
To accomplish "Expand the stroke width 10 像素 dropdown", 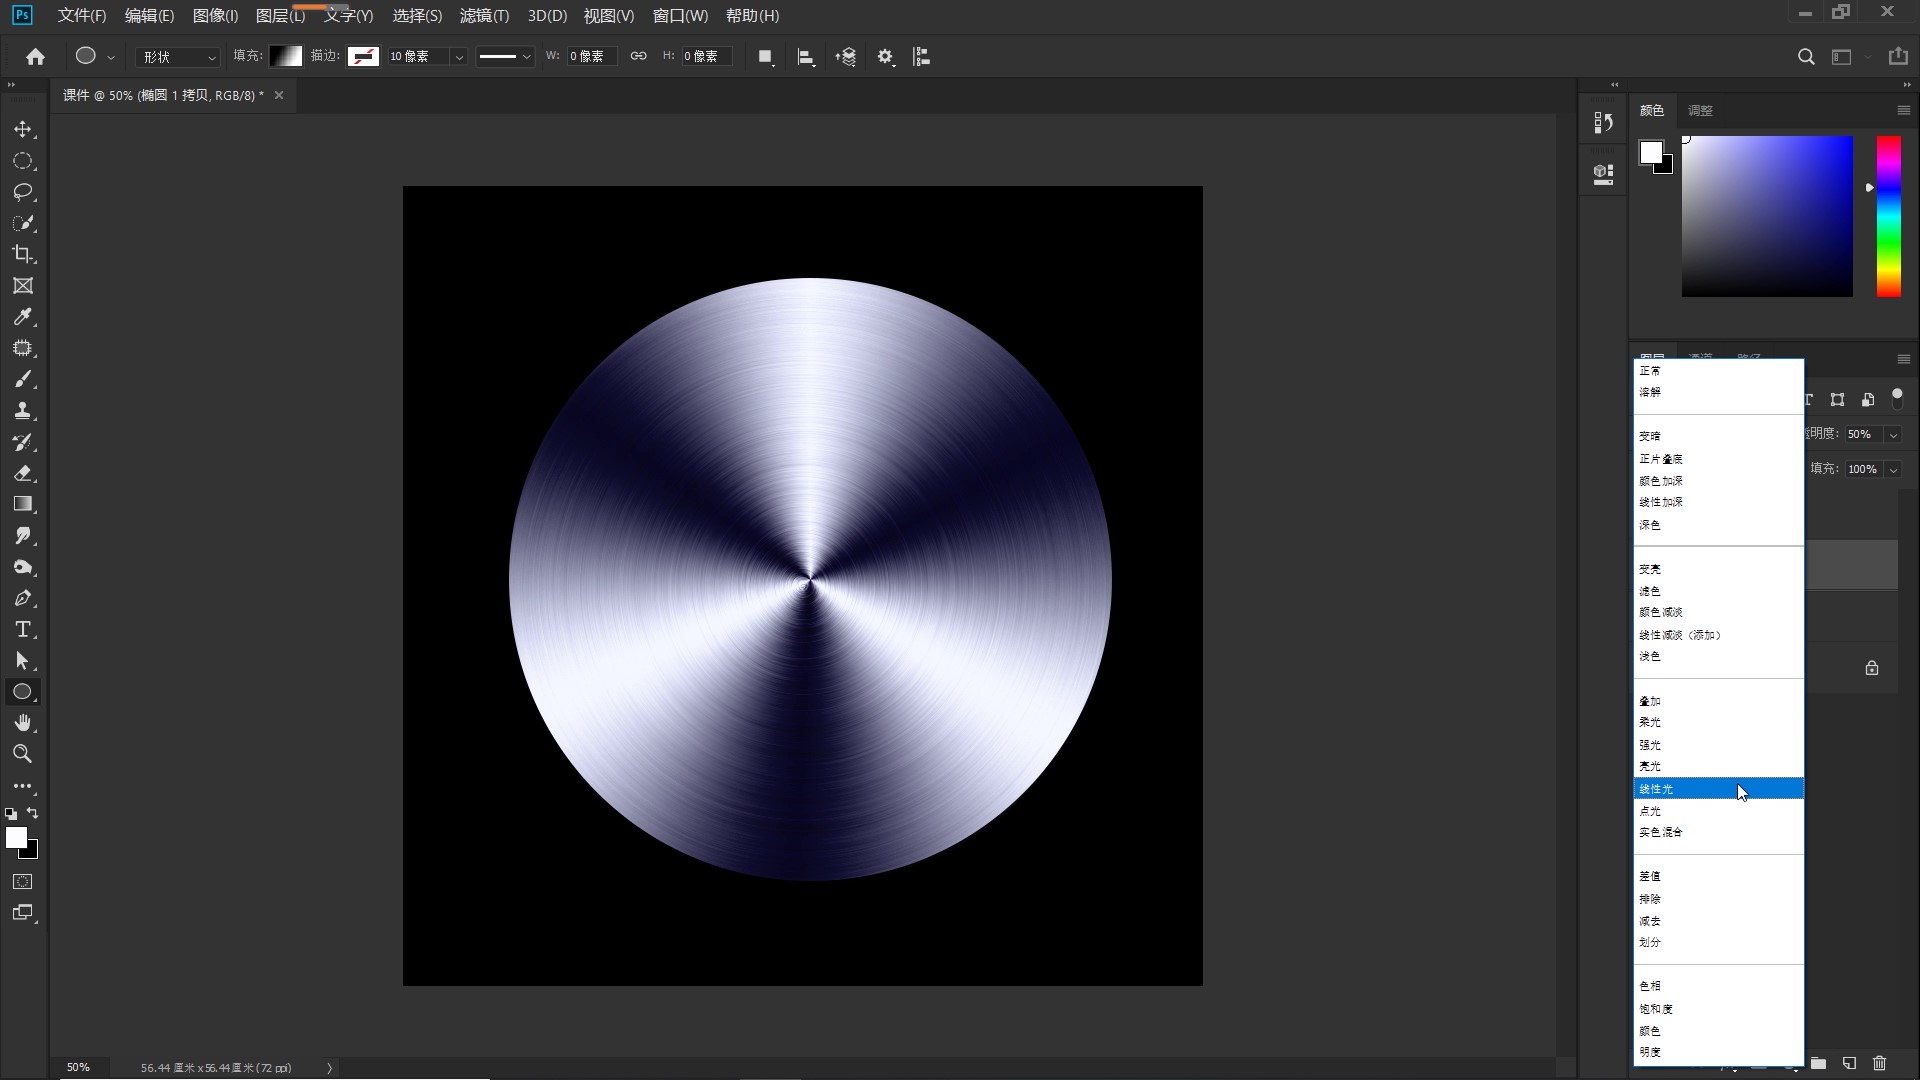I will tap(459, 57).
